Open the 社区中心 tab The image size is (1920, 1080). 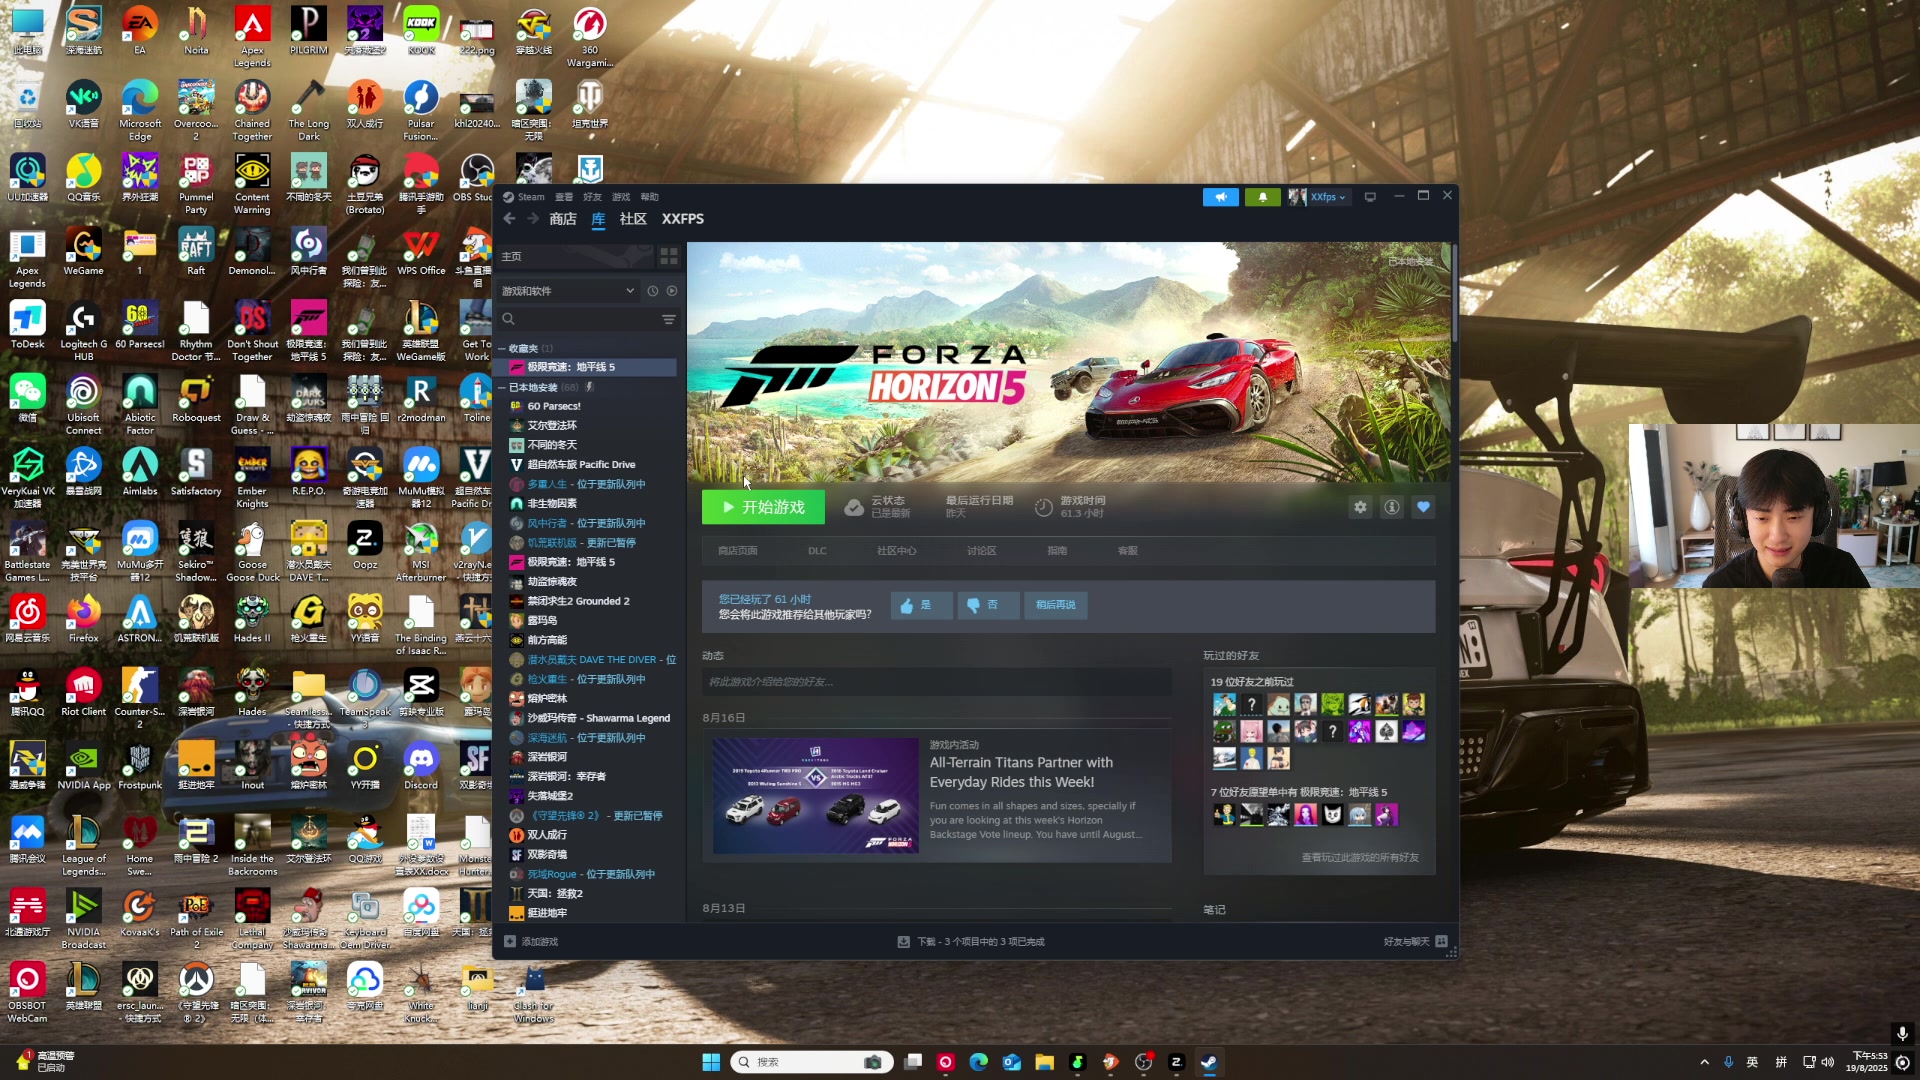[896, 551]
